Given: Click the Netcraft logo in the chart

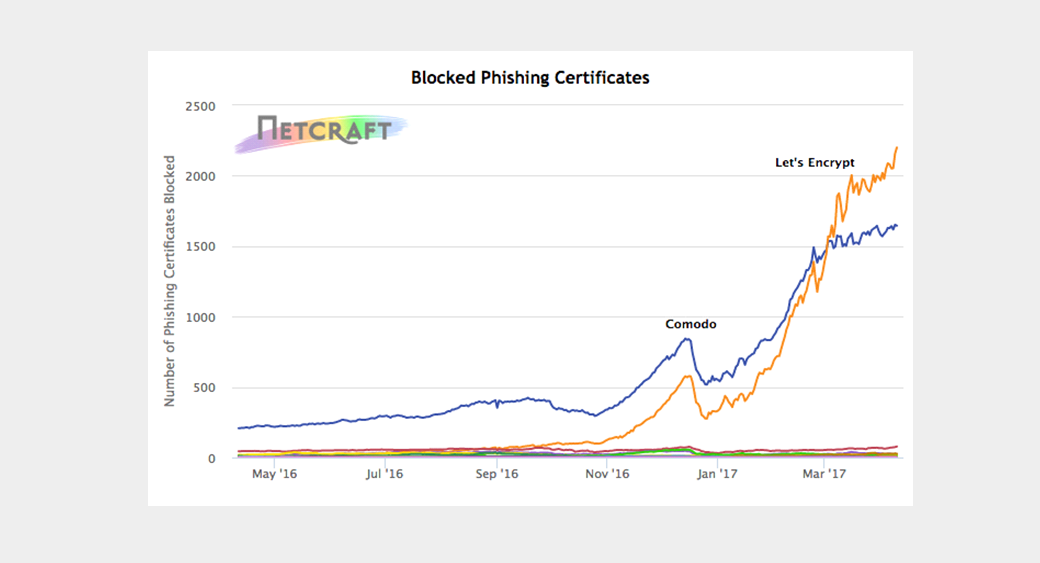Looking at the screenshot, I should [321, 130].
